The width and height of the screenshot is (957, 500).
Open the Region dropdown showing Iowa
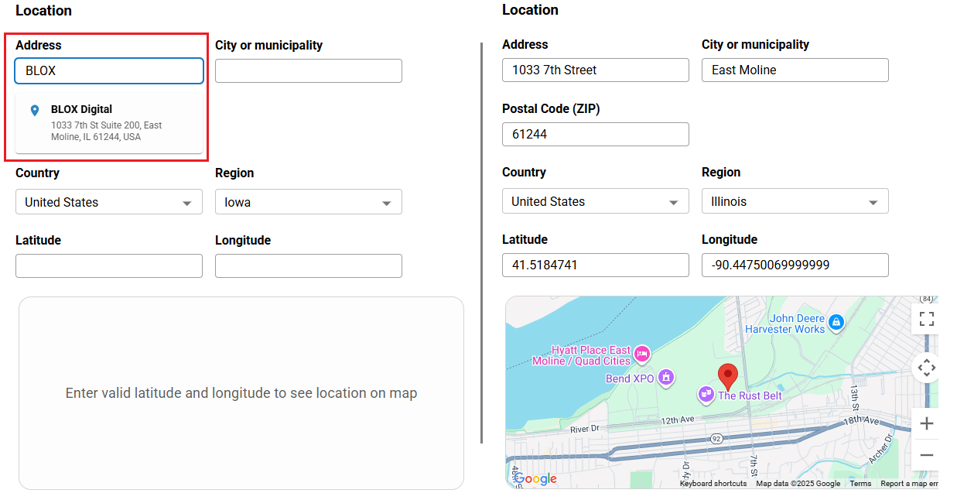[x=308, y=202]
